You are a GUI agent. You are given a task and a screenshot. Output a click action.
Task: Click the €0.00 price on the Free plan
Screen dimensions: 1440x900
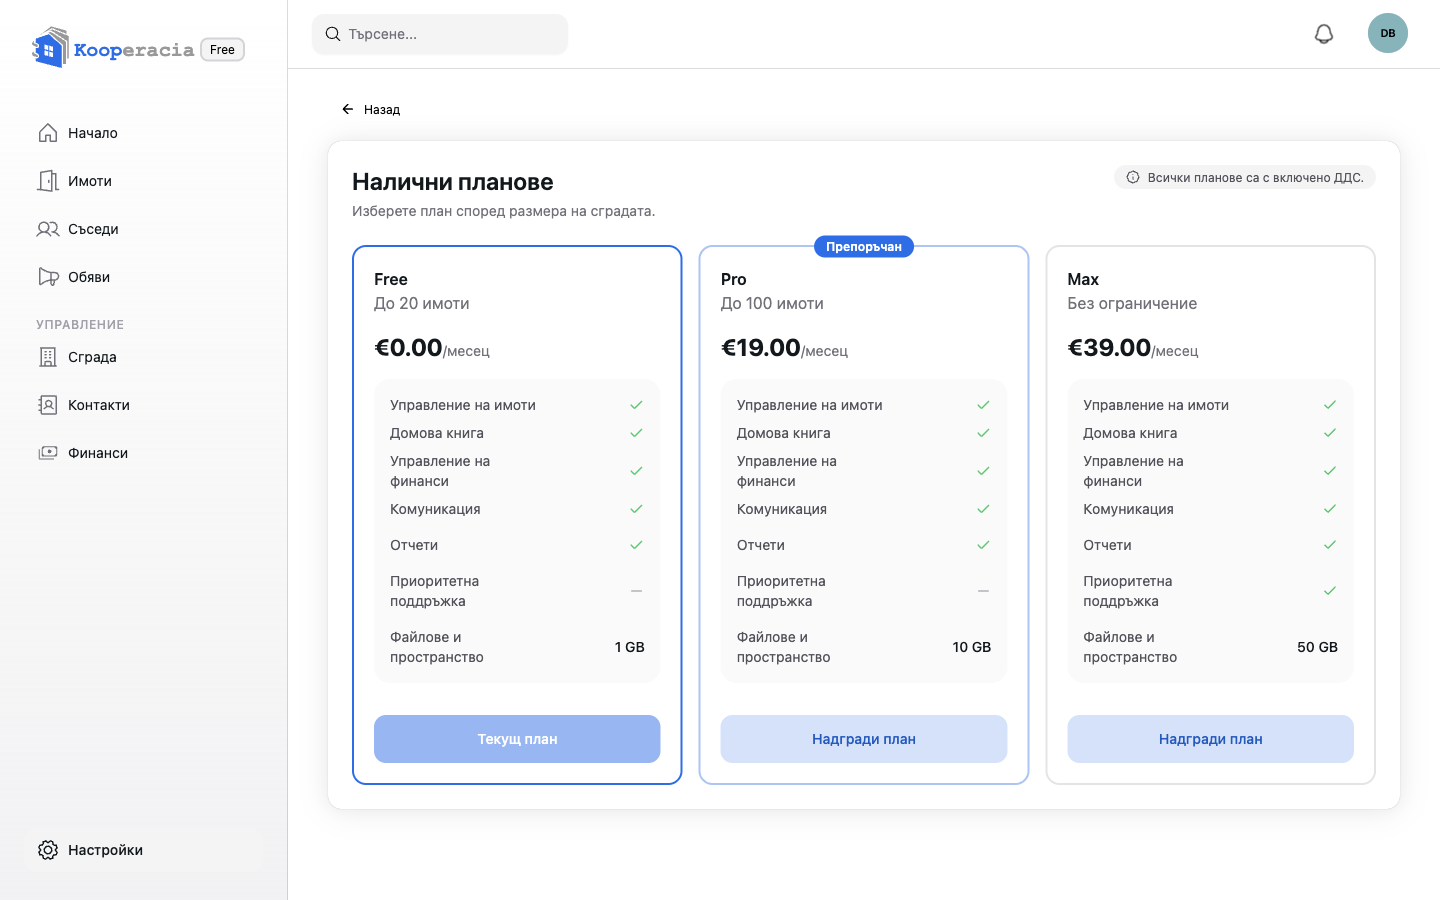[408, 347]
